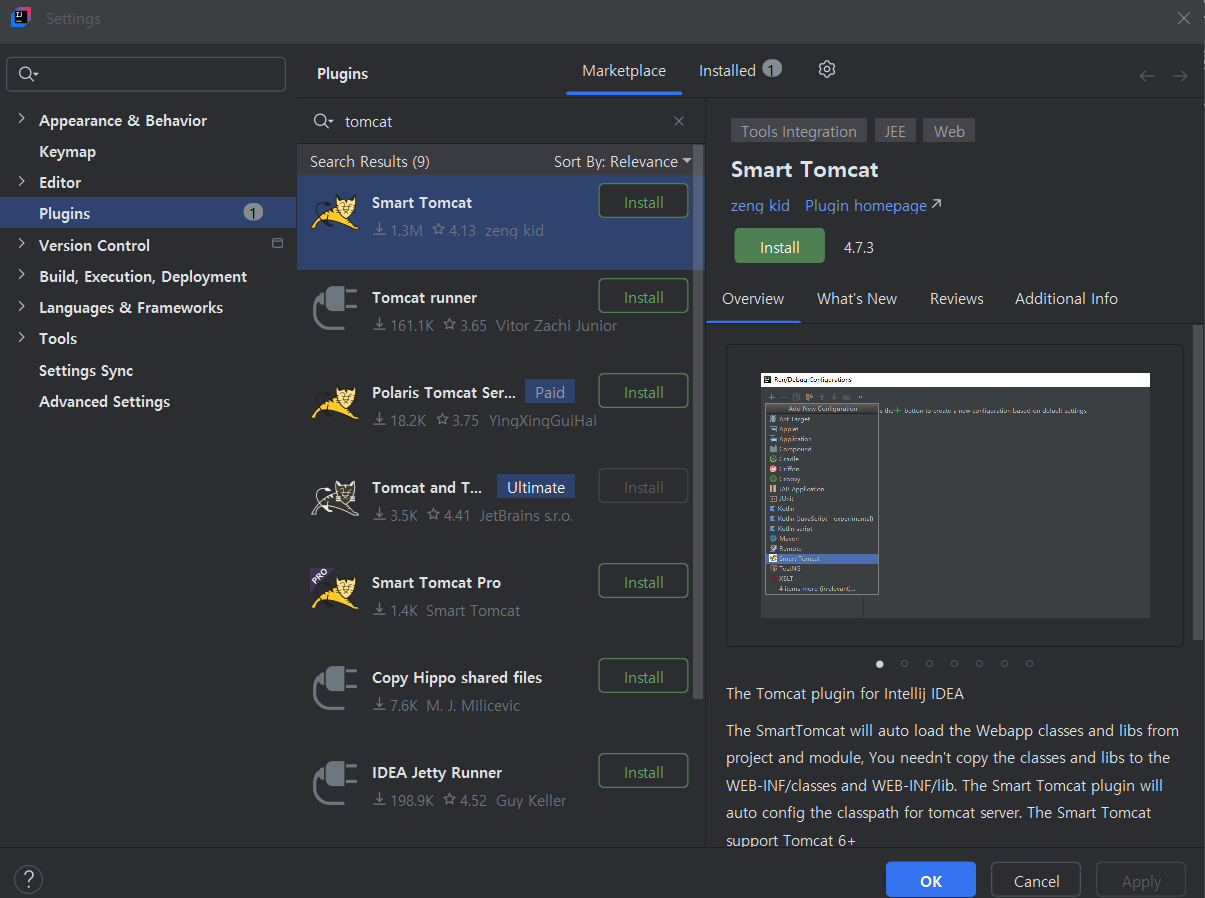The width and height of the screenshot is (1205, 898).
Task: Install the Smart Tomcat Pro plugin
Action: (644, 582)
